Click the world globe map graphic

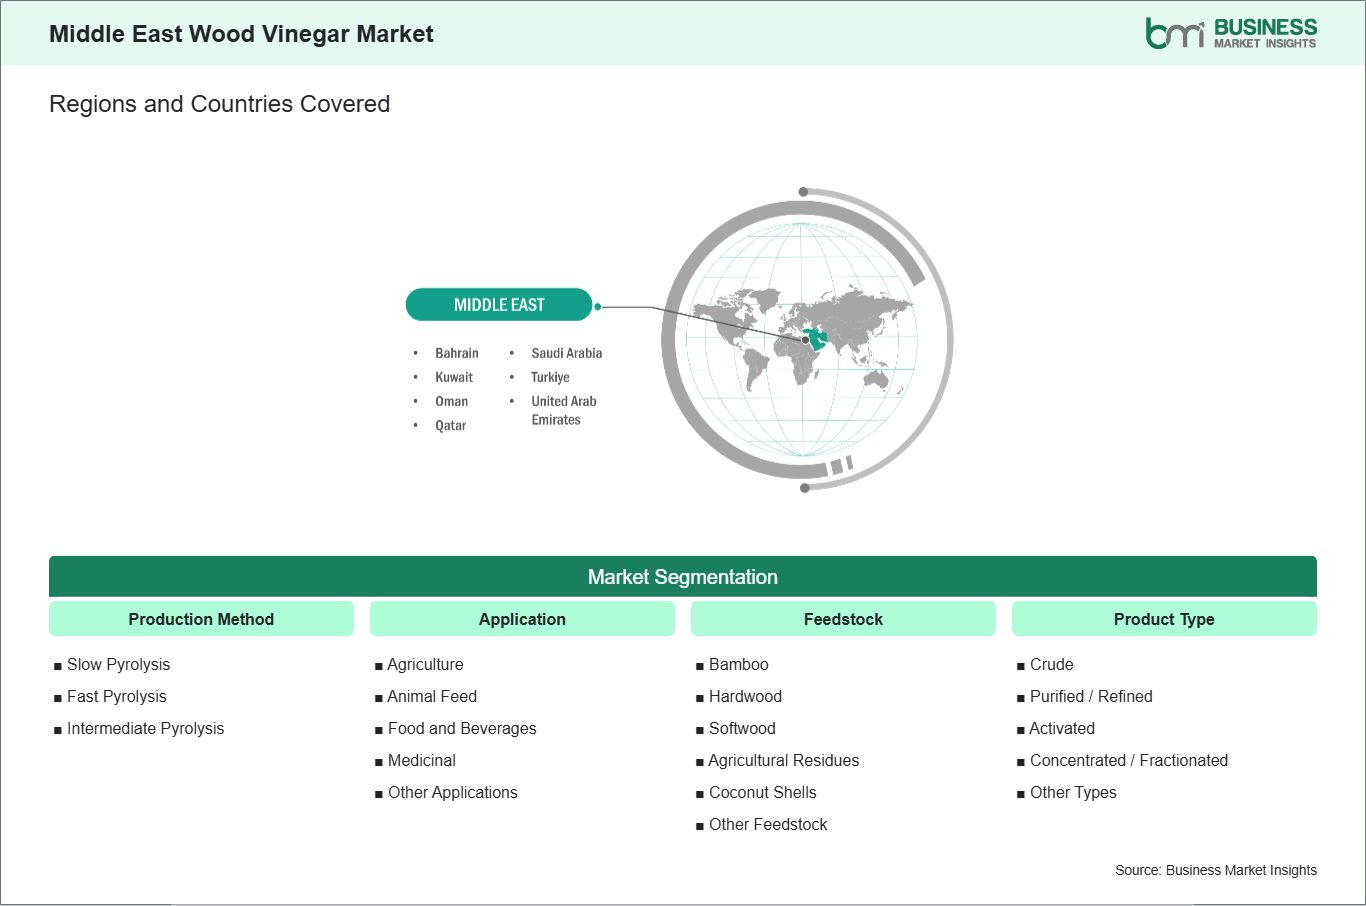(806, 340)
